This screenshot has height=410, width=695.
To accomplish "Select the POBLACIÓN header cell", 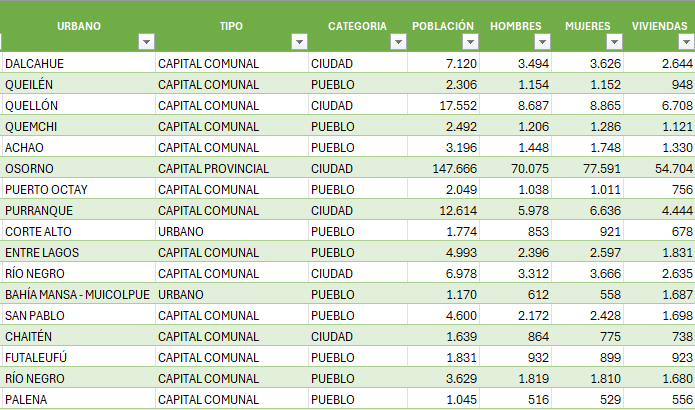I will [443, 27].
